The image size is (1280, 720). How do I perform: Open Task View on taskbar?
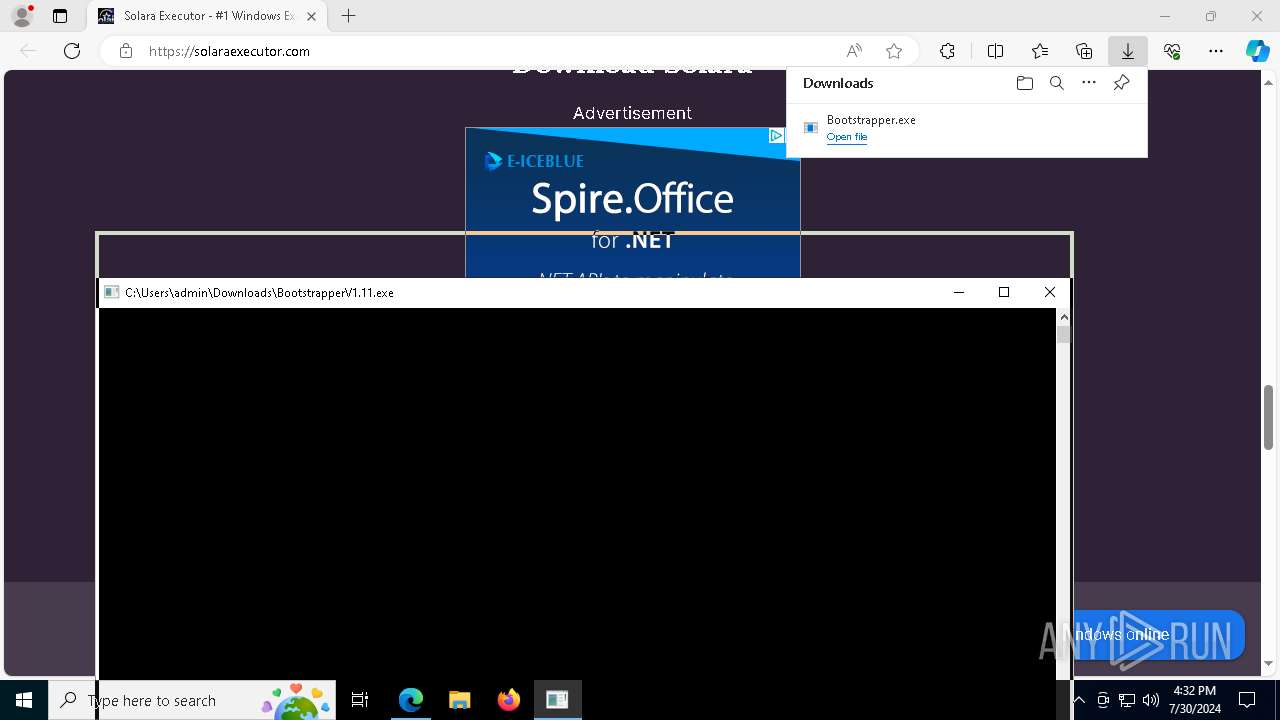pos(360,700)
